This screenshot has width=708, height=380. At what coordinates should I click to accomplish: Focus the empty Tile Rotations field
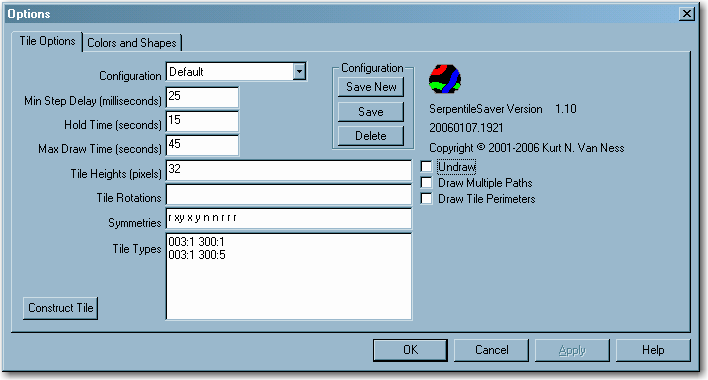tap(289, 195)
